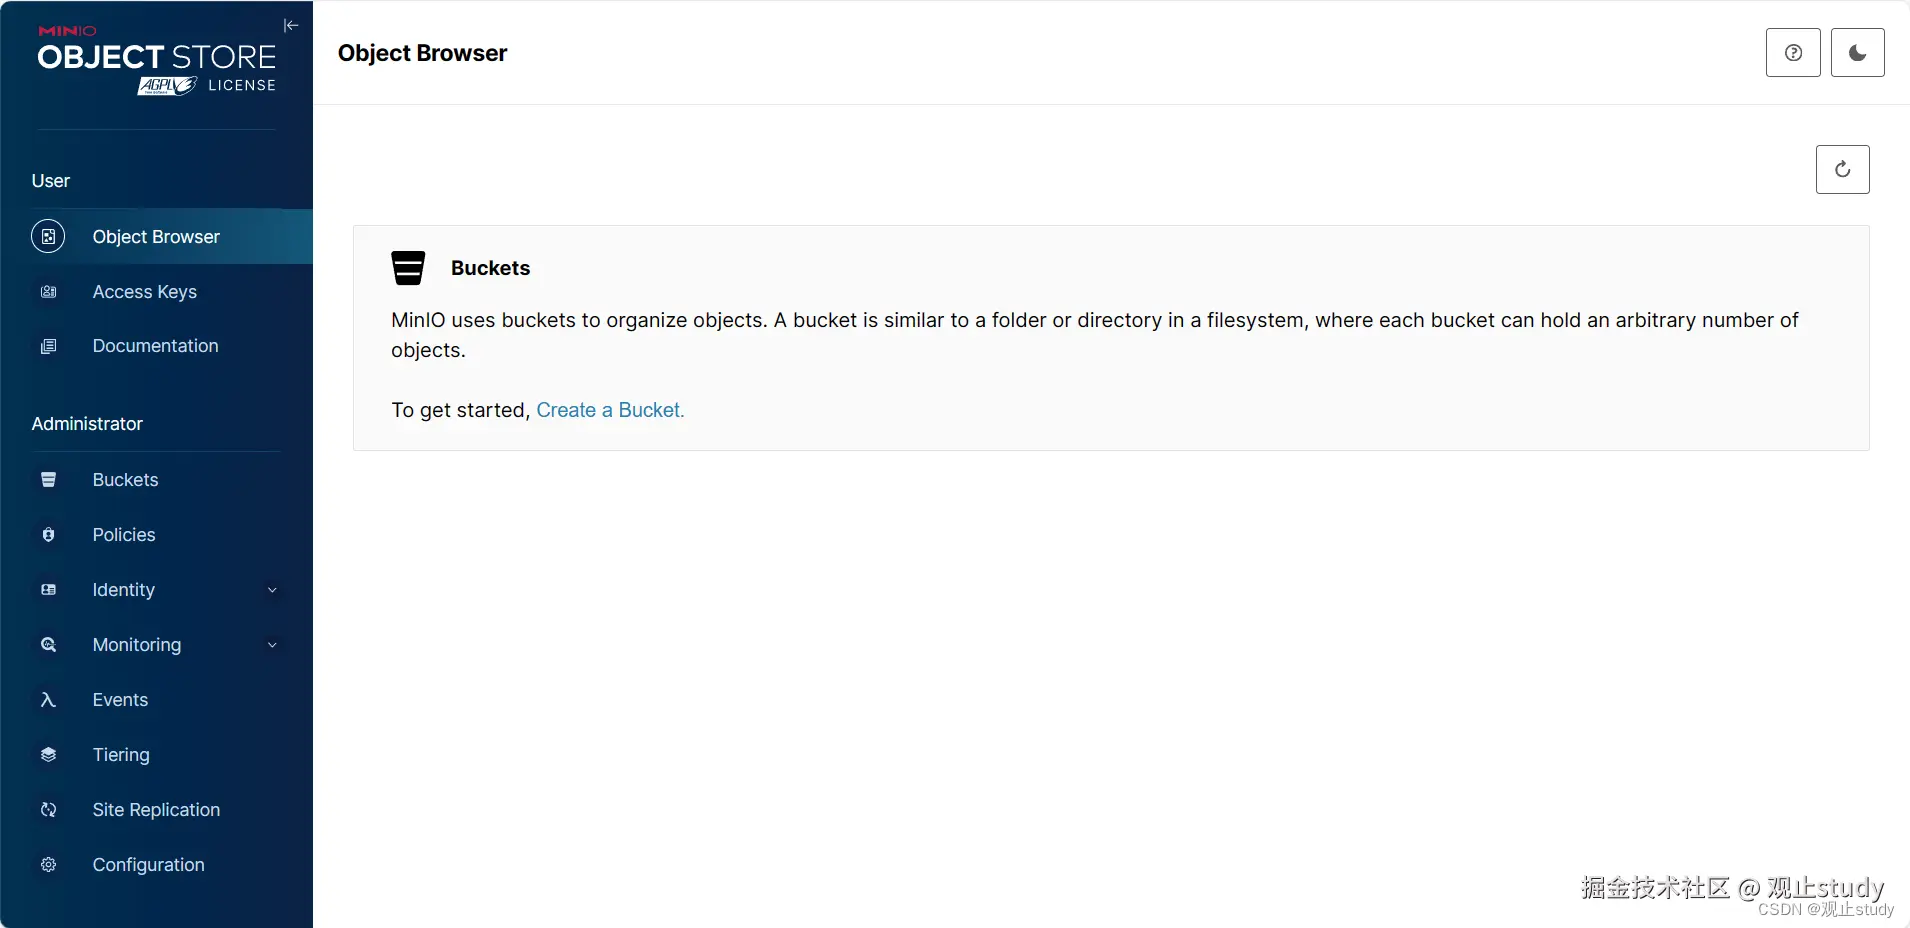
Task: Select Monitoring in the sidebar
Action: pos(137,645)
